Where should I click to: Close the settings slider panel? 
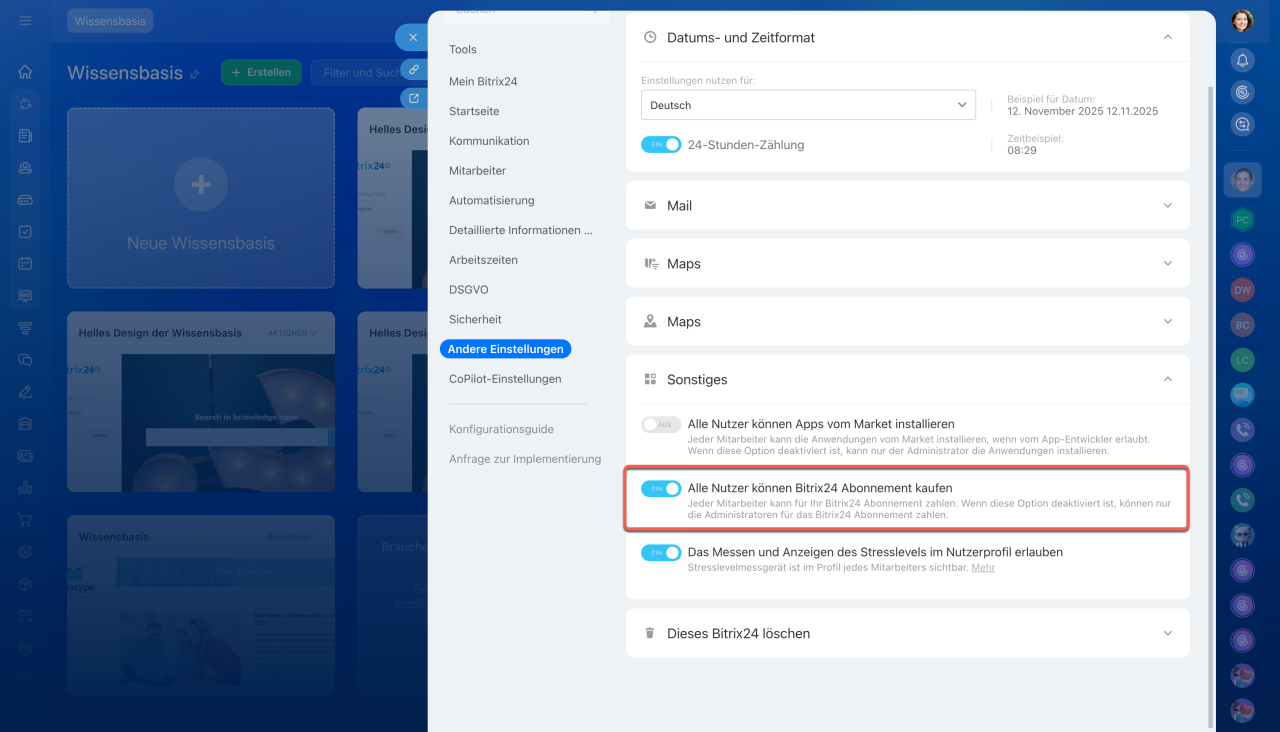point(413,38)
